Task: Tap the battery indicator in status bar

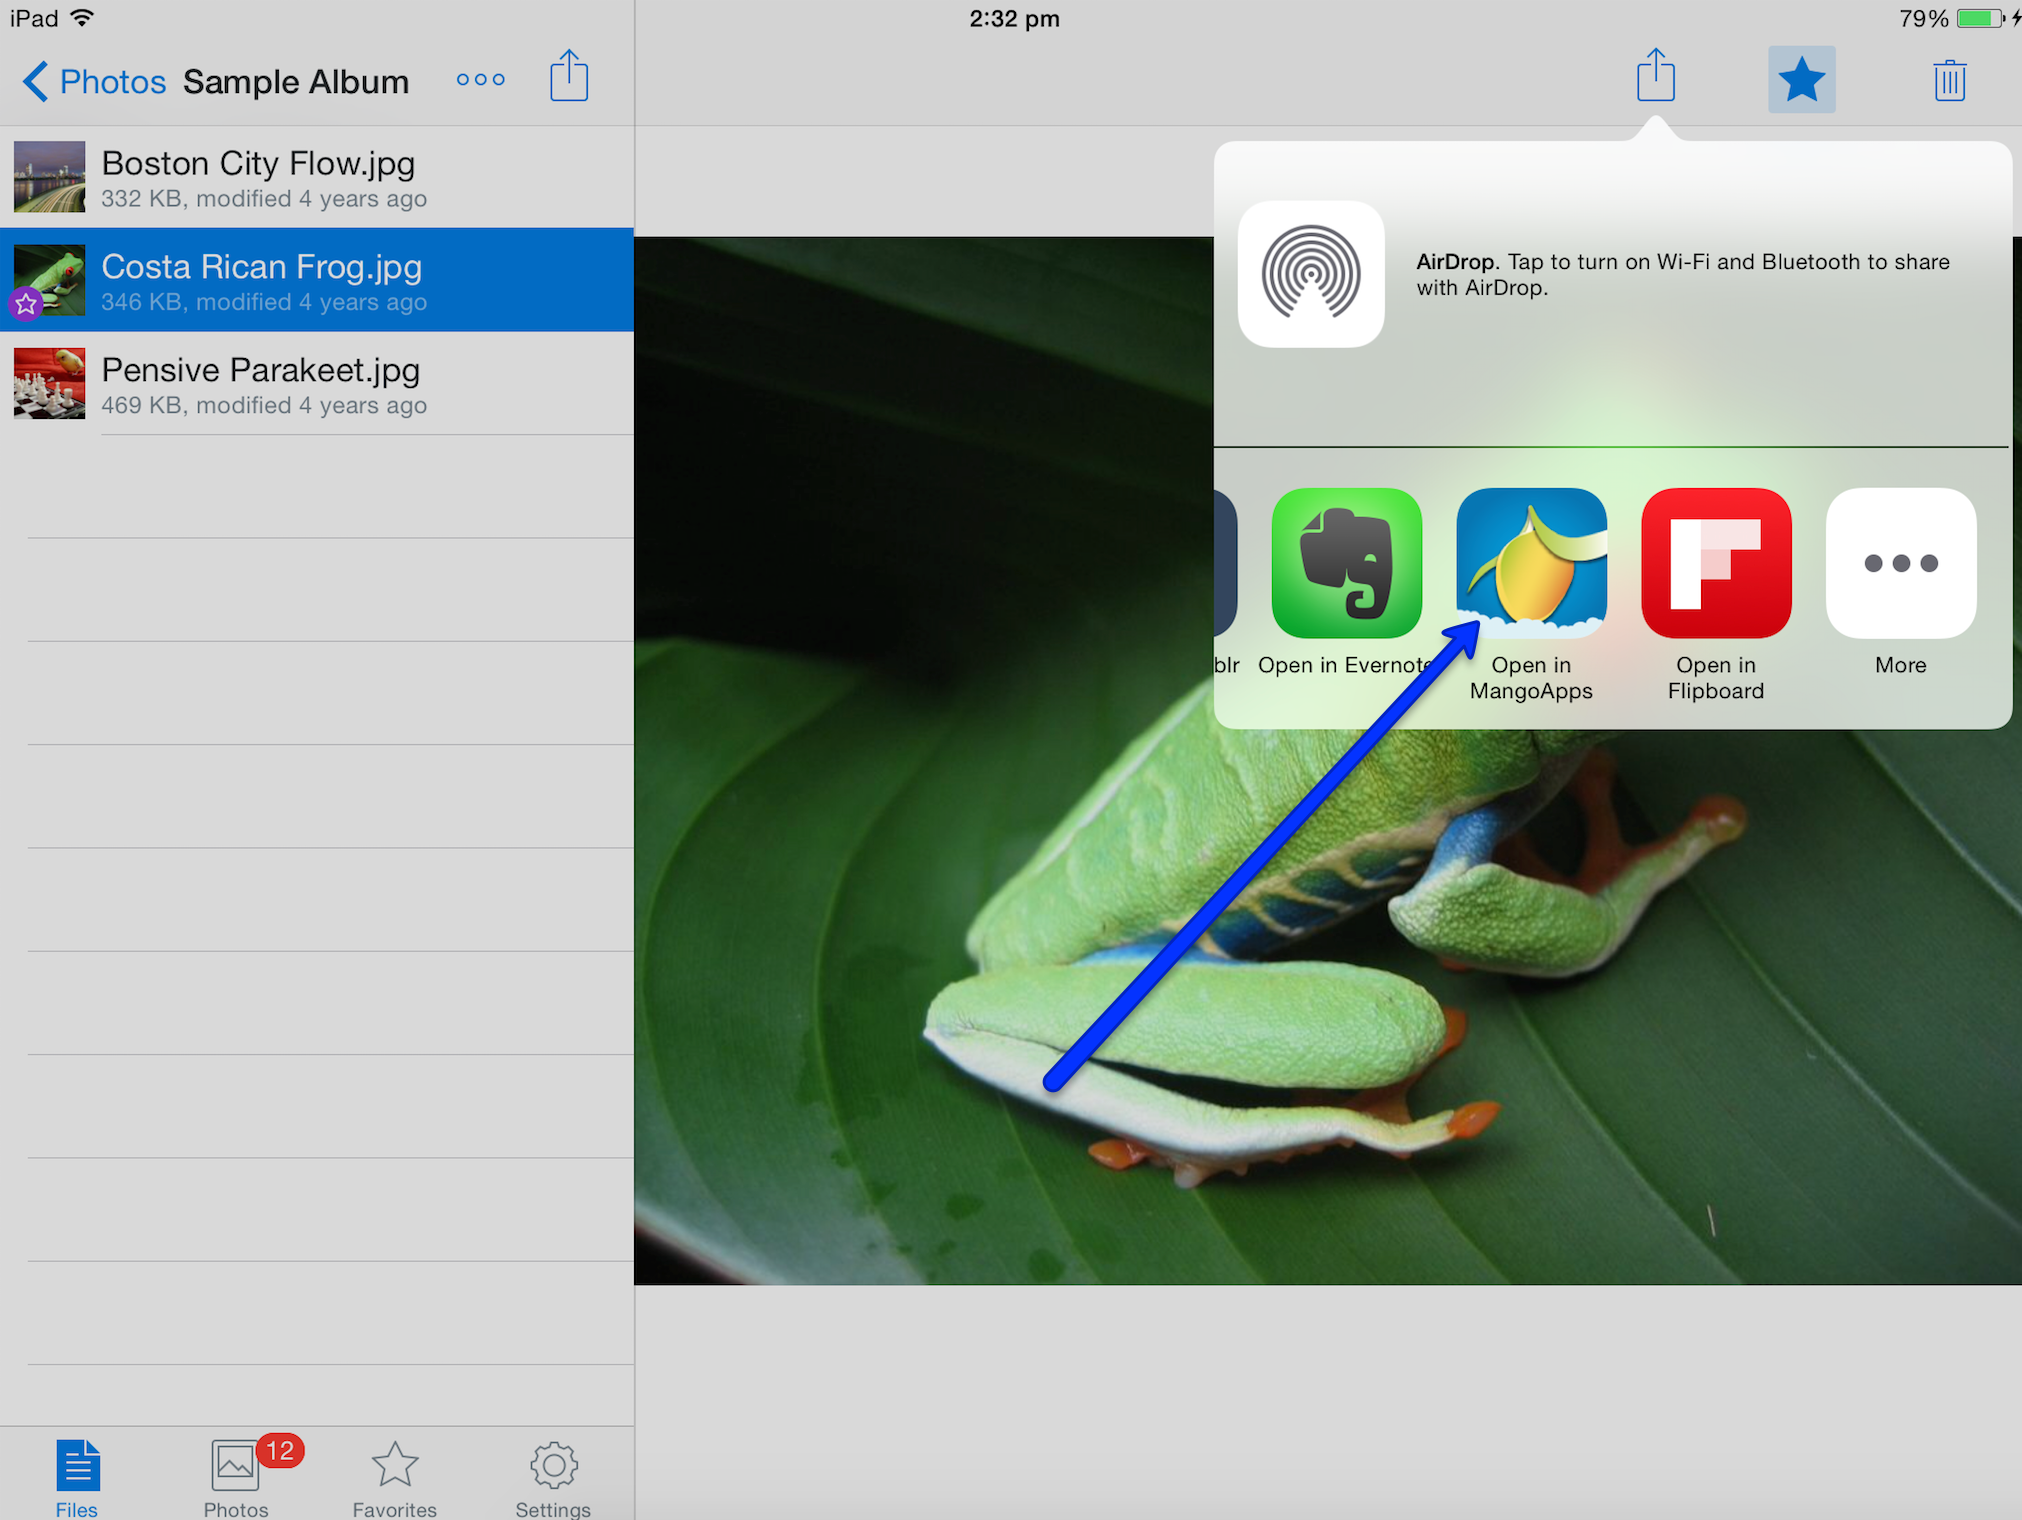Action: pos(1980,18)
